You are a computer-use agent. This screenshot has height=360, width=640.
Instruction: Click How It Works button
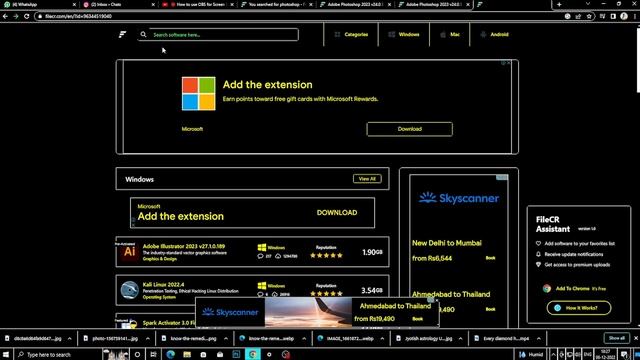[579, 308]
